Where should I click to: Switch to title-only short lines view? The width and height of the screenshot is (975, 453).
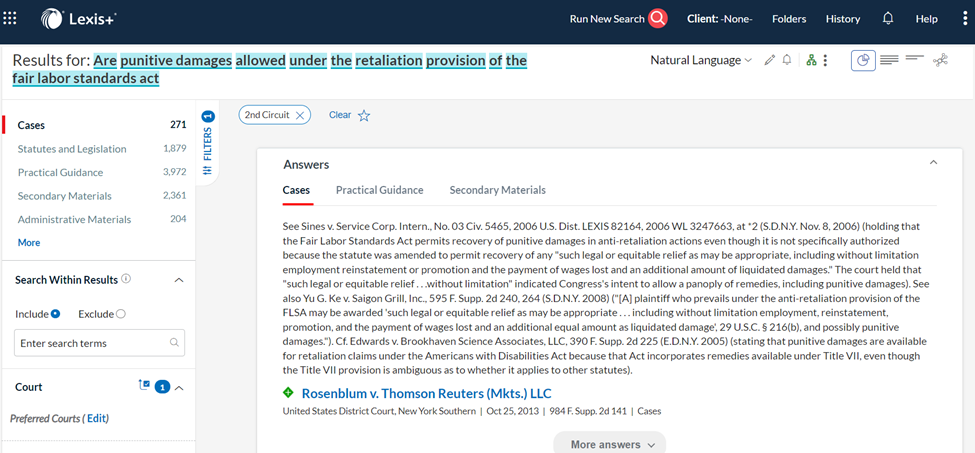point(915,58)
